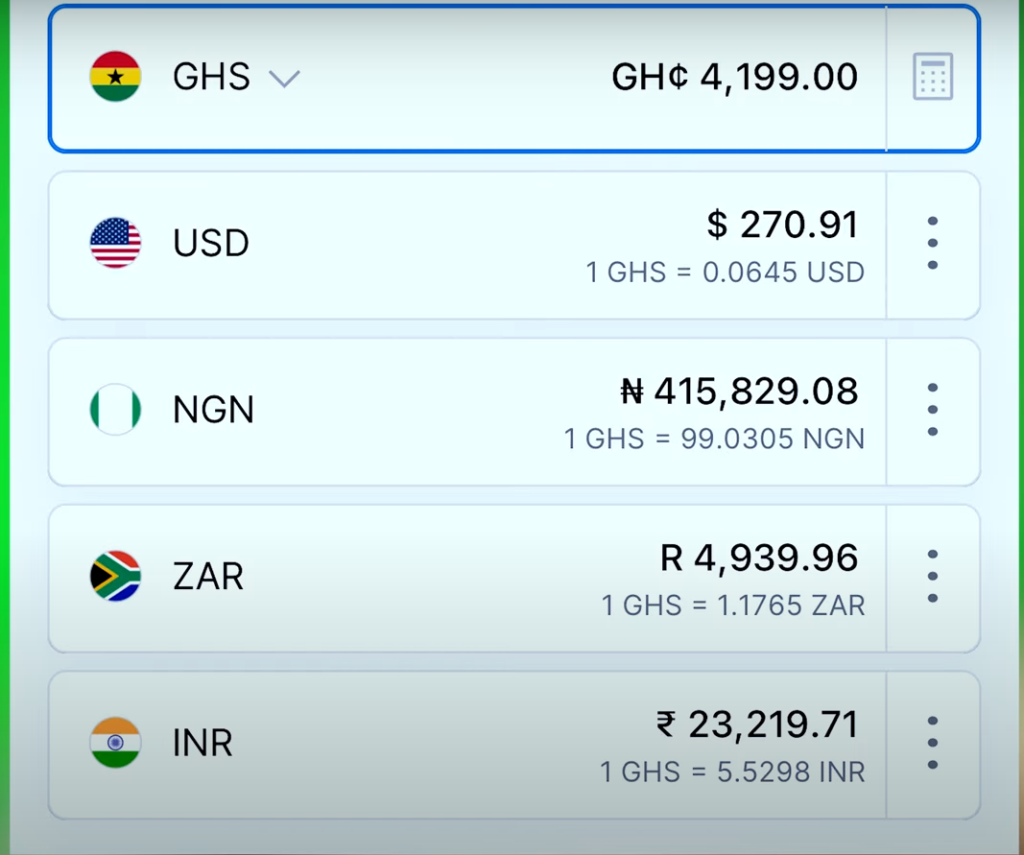Image resolution: width=1024 pixels, height=855 pixels.
Task: Click the South Africa flag icon
Action: (x=116, y=575)
